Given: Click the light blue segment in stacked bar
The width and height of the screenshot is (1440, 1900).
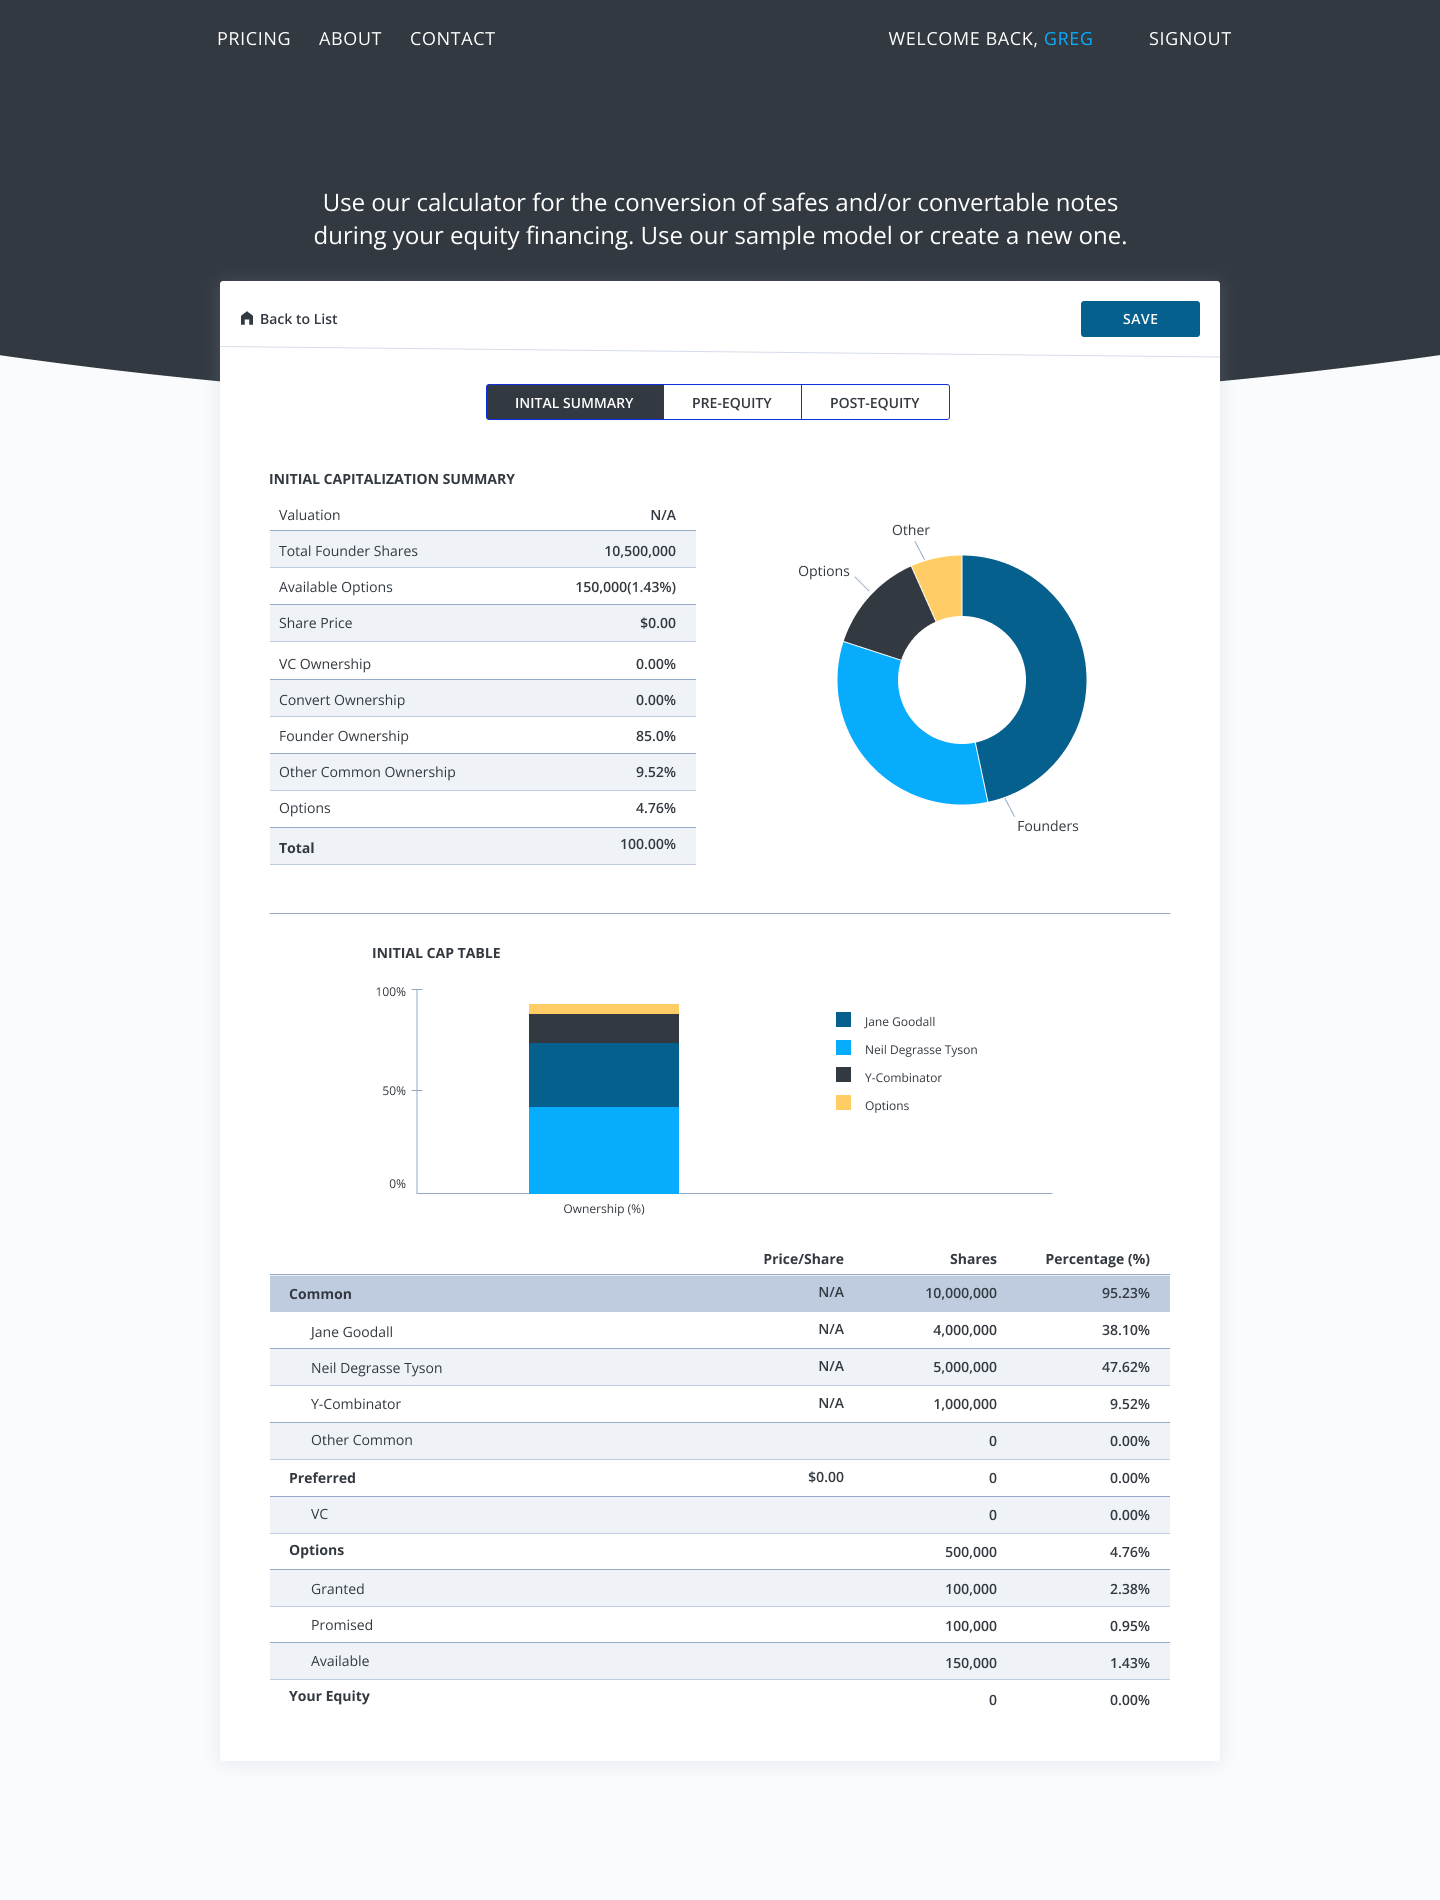Looking at the screenshot, I should [x=604, y=1150].
